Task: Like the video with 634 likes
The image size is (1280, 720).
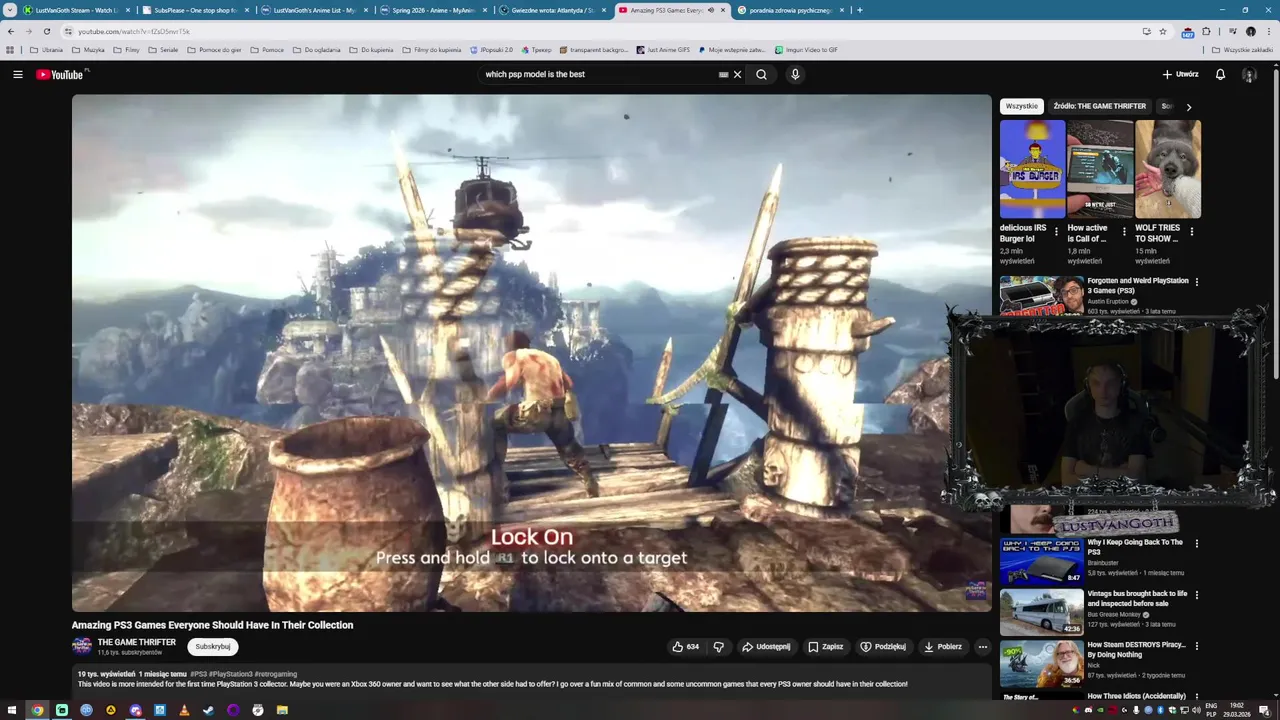Action: coord(686,647)
